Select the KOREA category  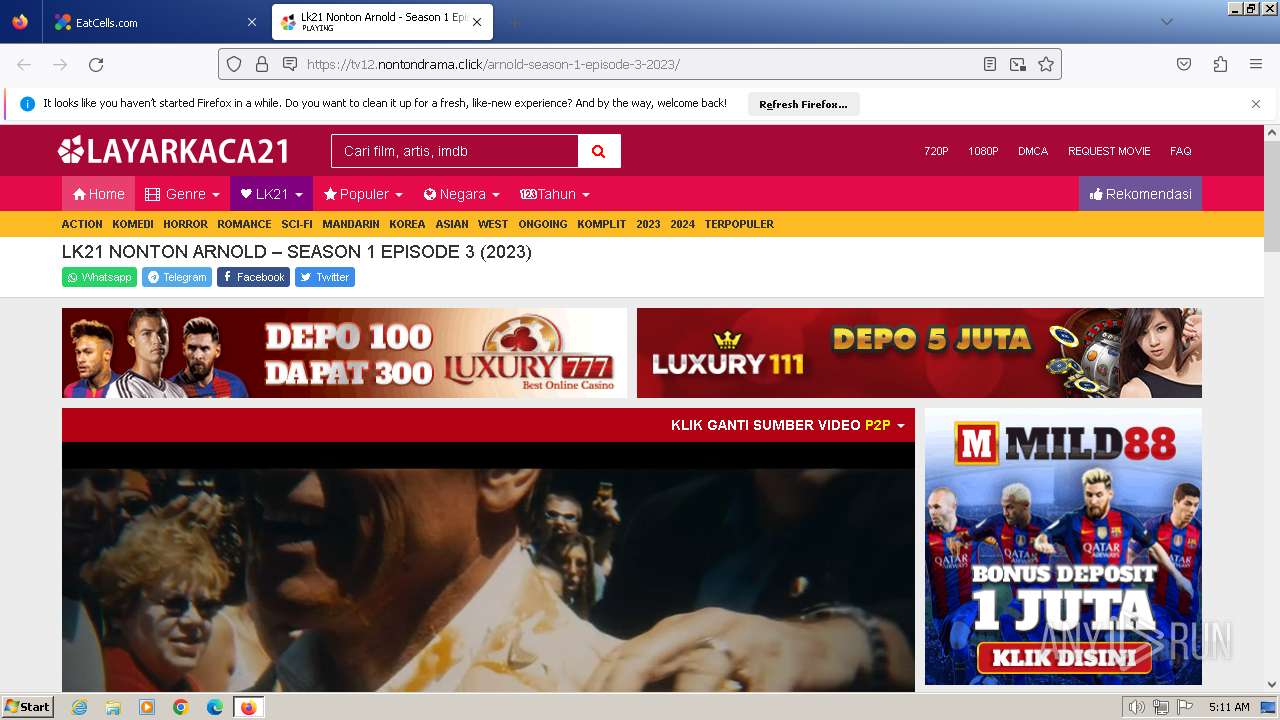coord(407,224)
